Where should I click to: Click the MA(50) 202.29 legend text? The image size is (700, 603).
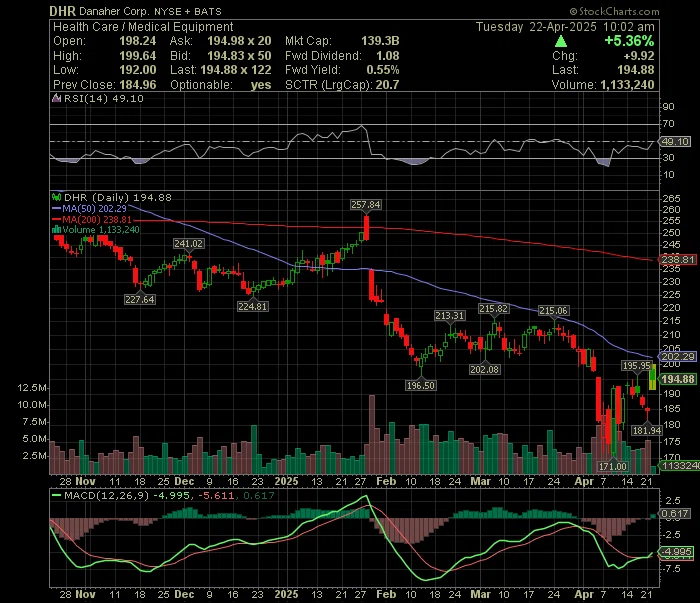point(94,208)
